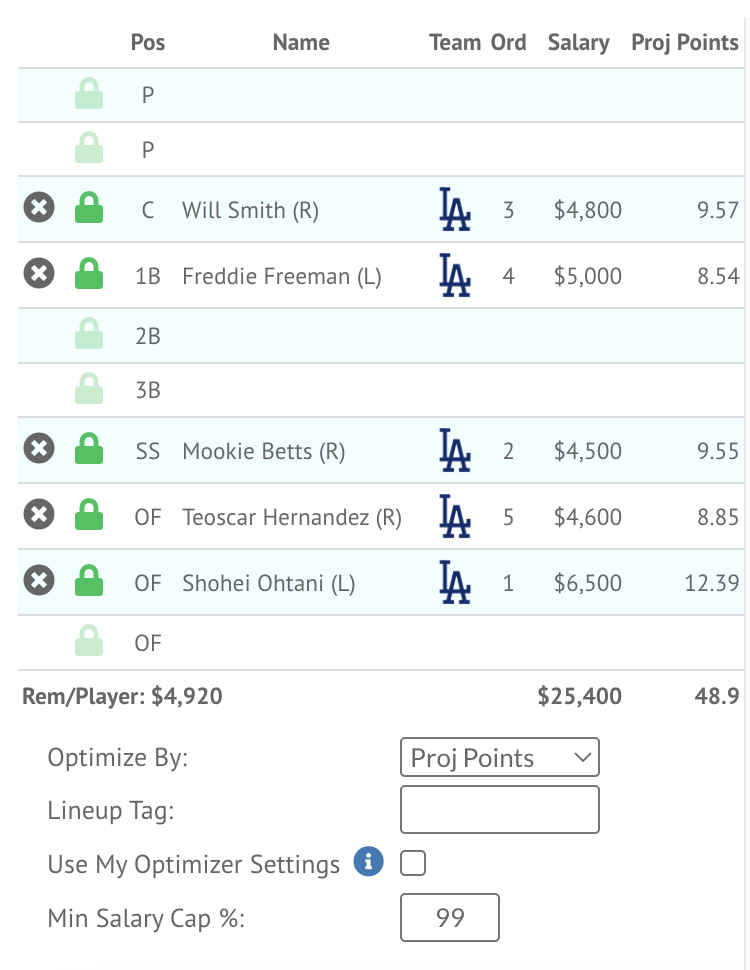
Task: Open the info icon for optimizer settings
Action: (369, 862)
